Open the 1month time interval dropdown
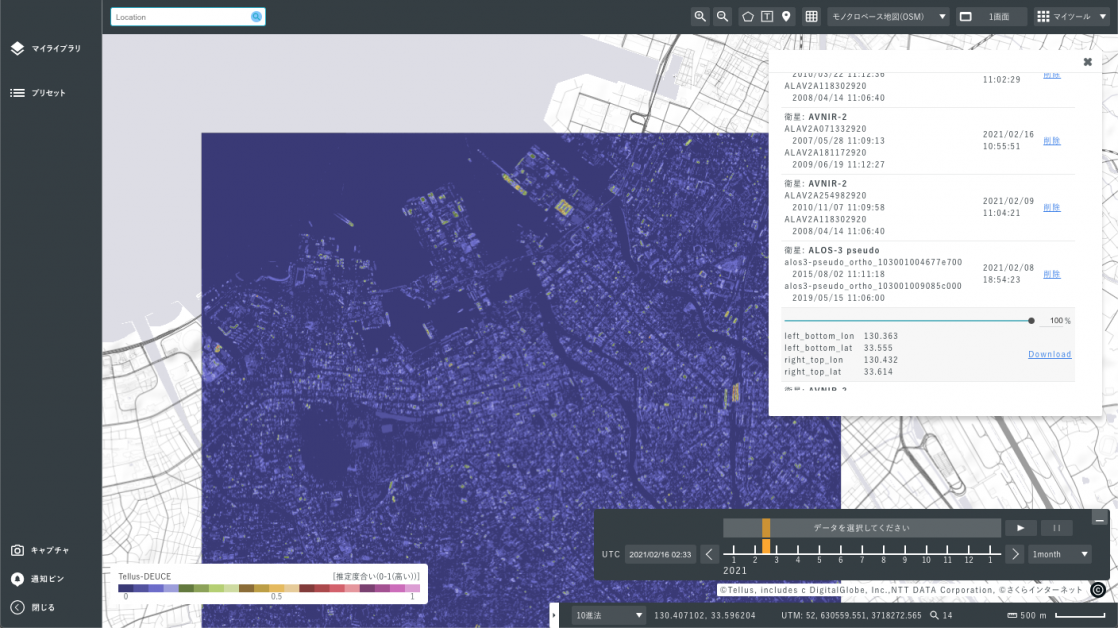 (1060, 554)
